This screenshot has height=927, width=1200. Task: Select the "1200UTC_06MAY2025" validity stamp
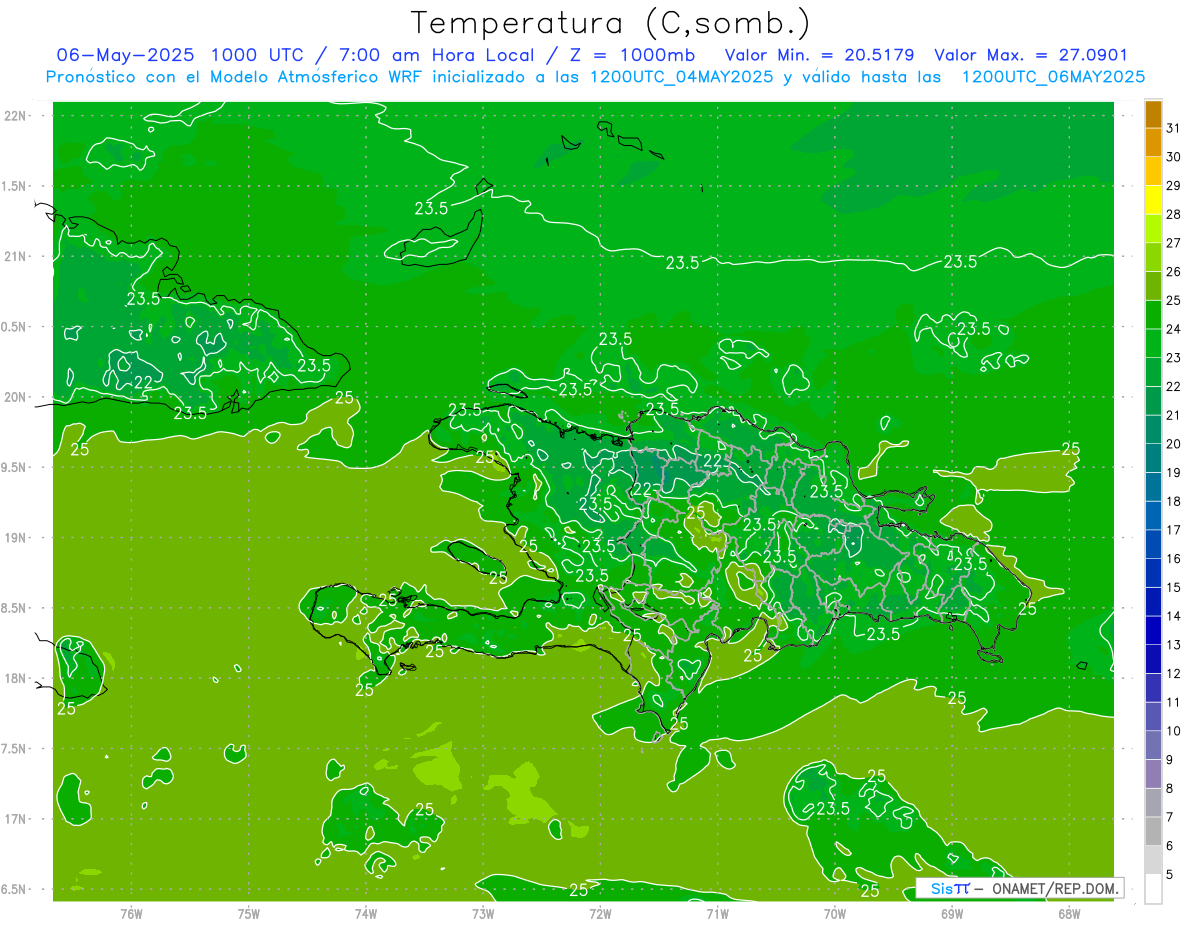[1054, 77]
